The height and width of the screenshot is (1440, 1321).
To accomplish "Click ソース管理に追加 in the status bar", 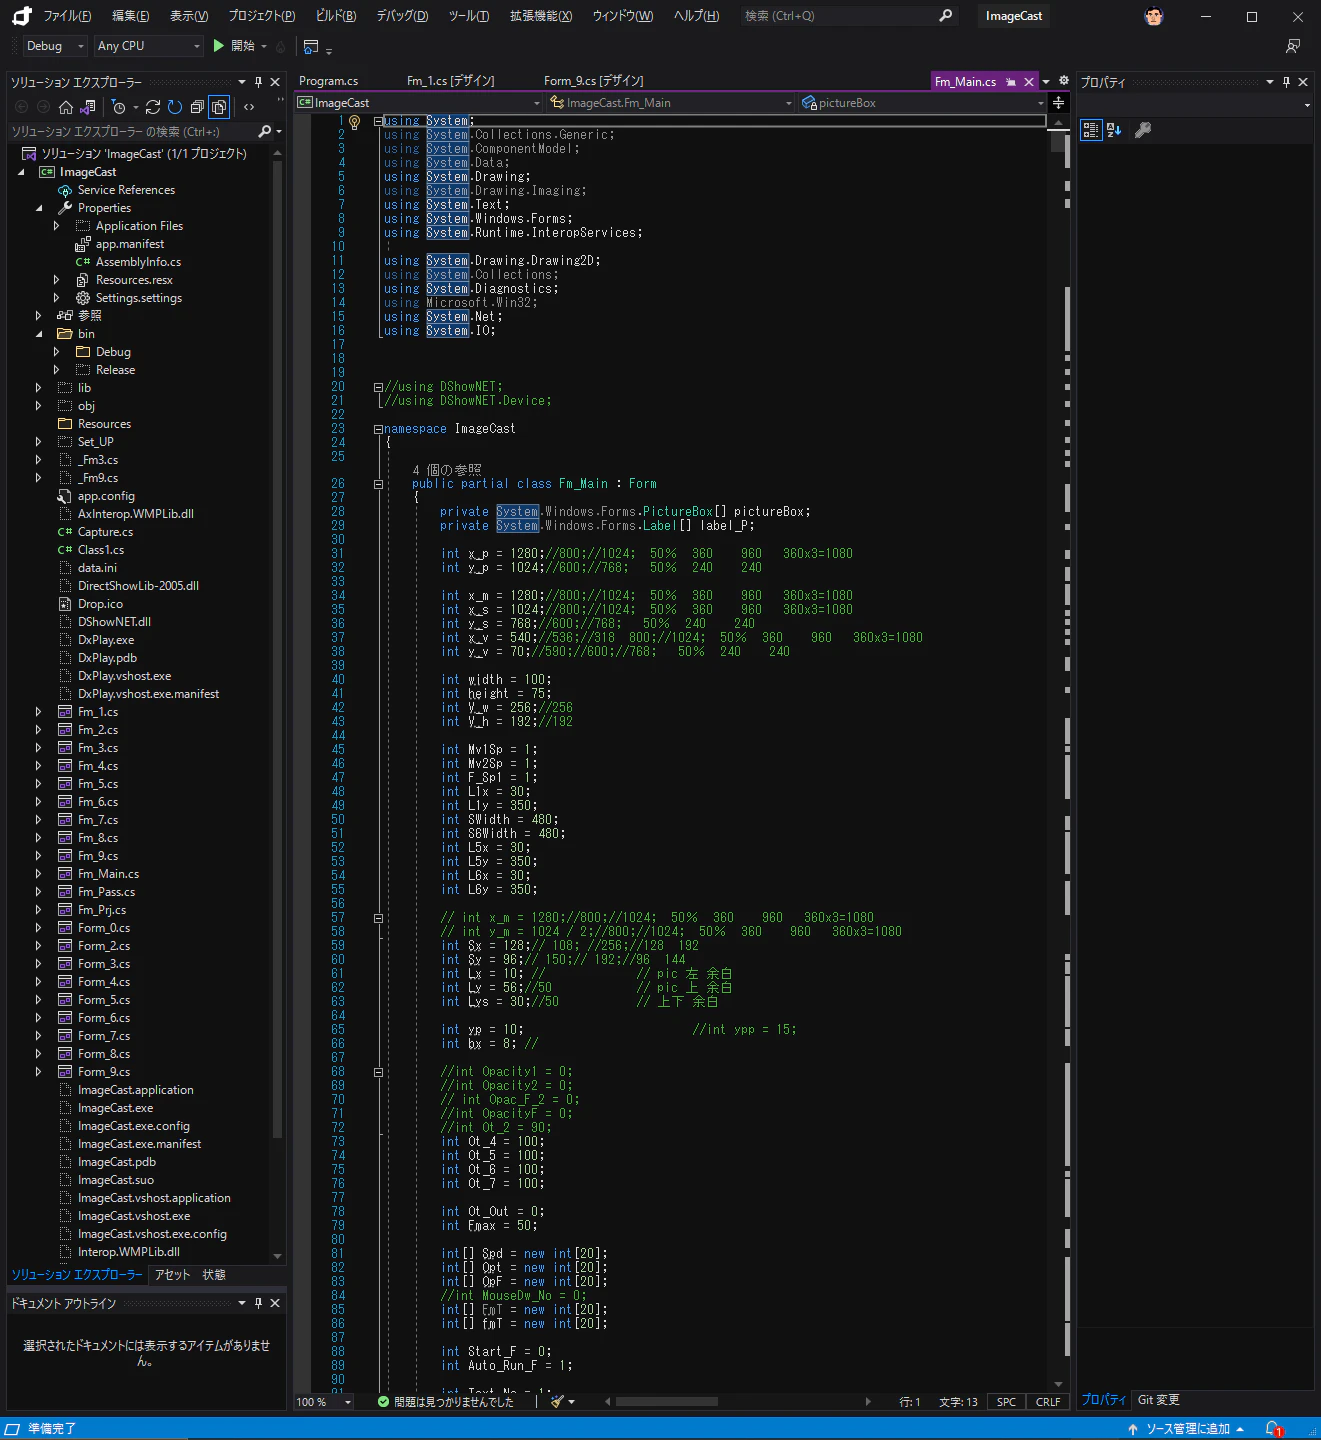I will coord(1186,1429).
